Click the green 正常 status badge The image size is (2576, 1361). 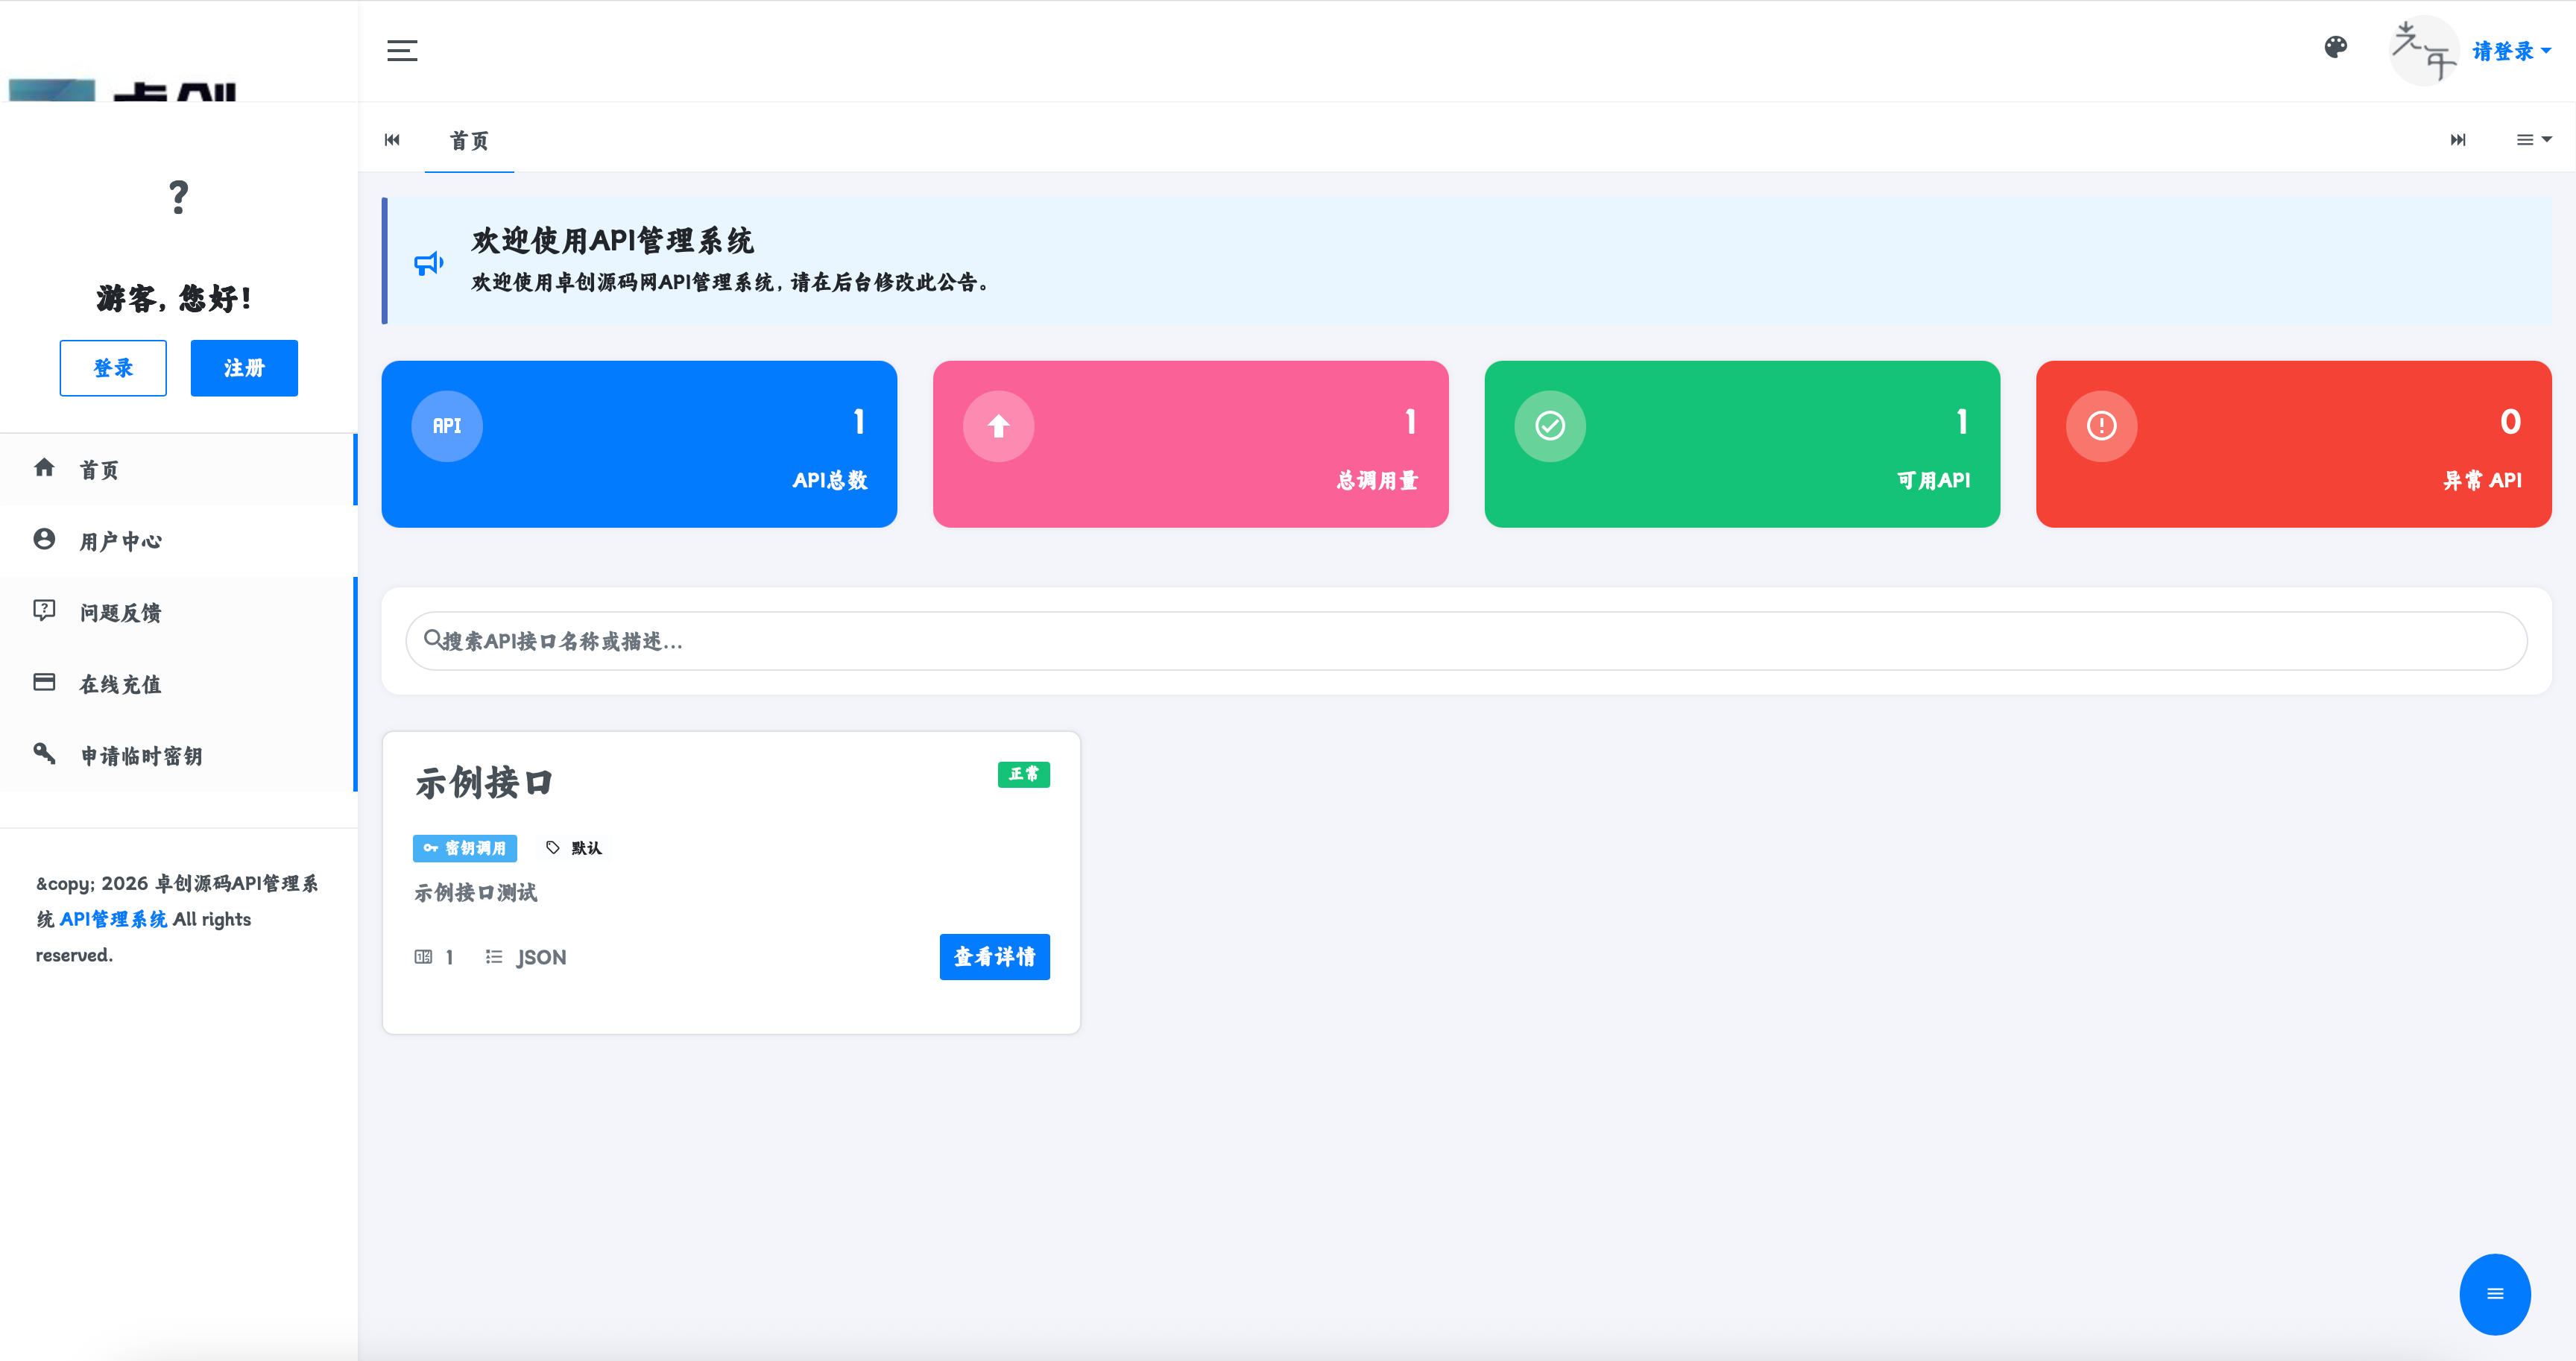click(1023, 774)
